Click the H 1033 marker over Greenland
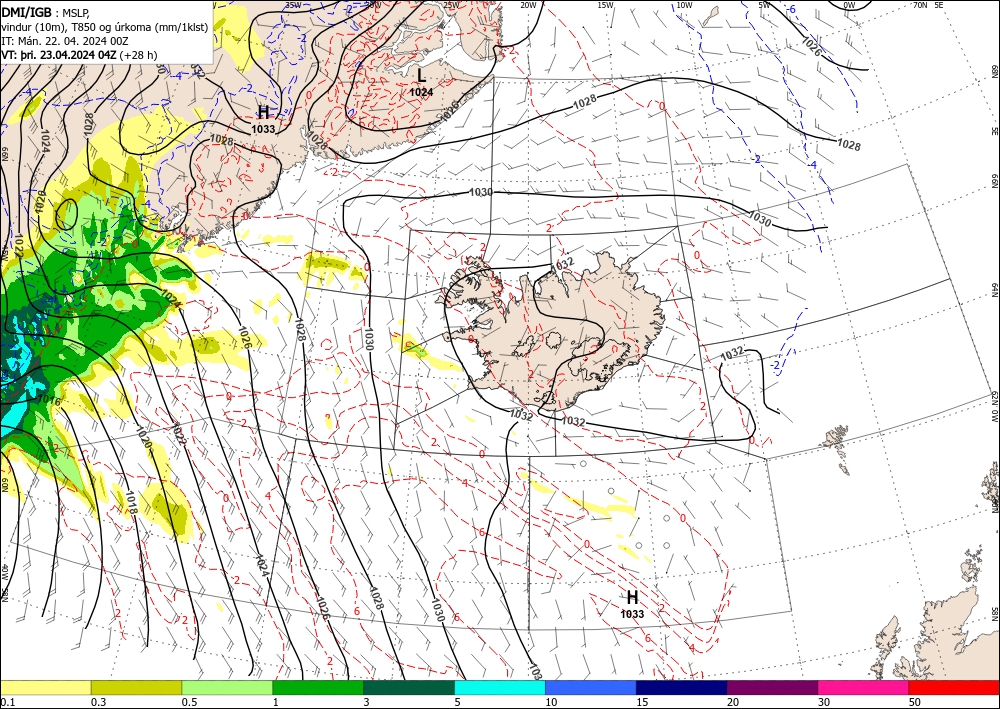 tap(263, 120)
